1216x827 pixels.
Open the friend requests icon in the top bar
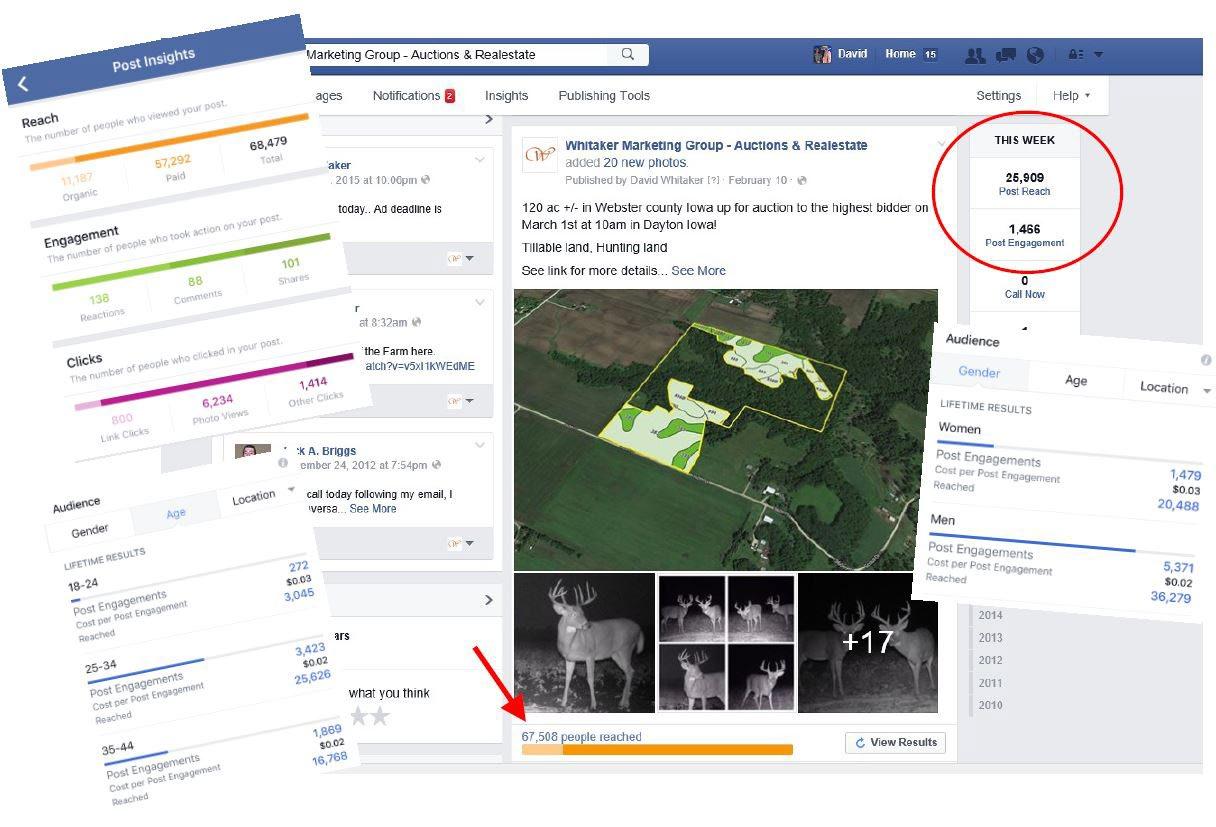point(975,55)
